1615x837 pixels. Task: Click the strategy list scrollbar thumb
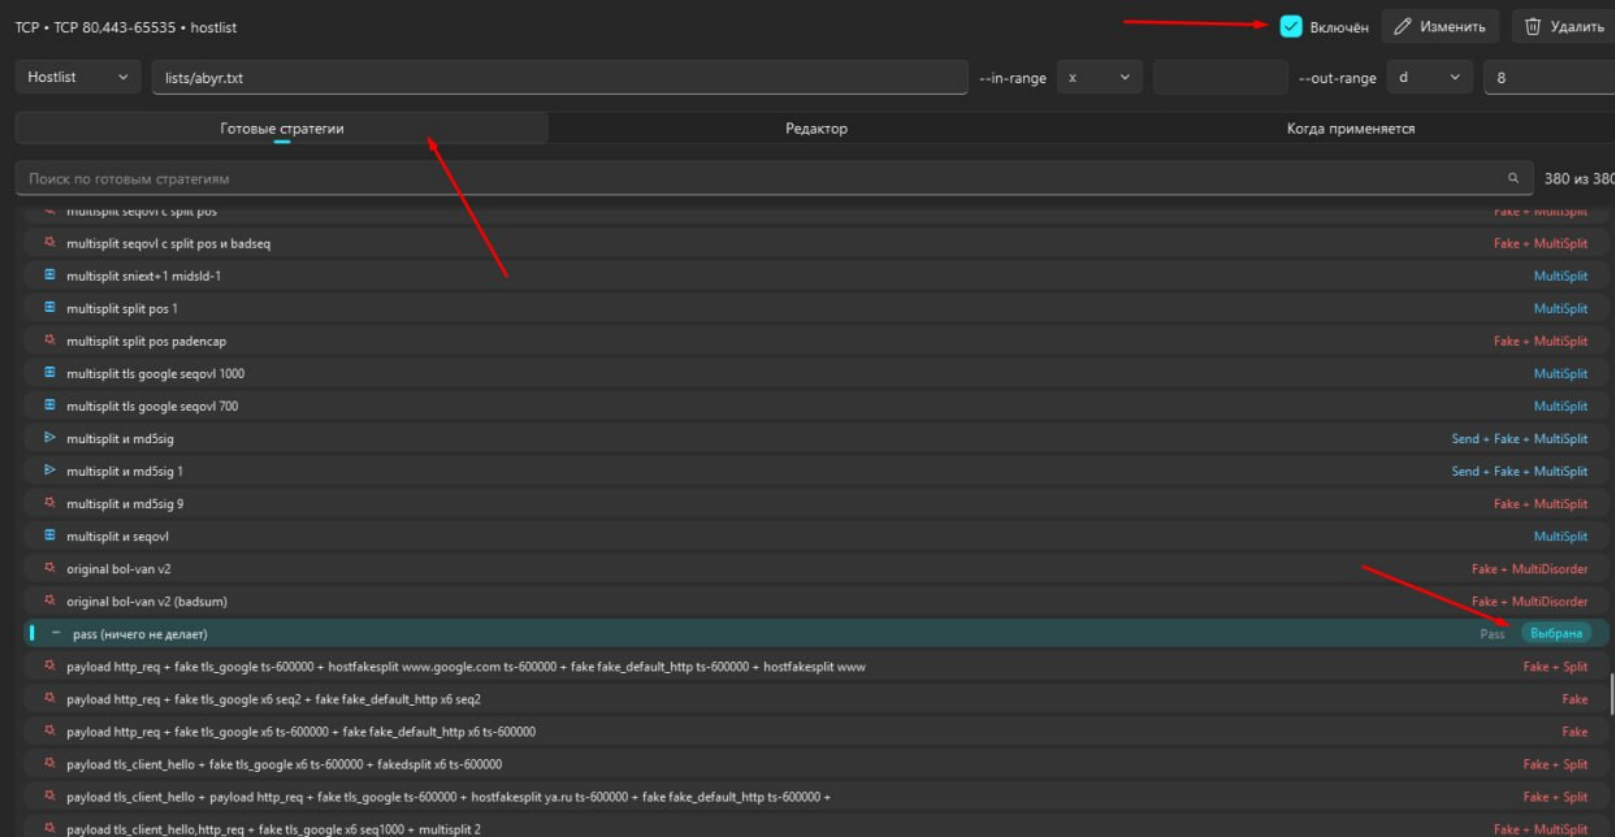point(1611,694)
